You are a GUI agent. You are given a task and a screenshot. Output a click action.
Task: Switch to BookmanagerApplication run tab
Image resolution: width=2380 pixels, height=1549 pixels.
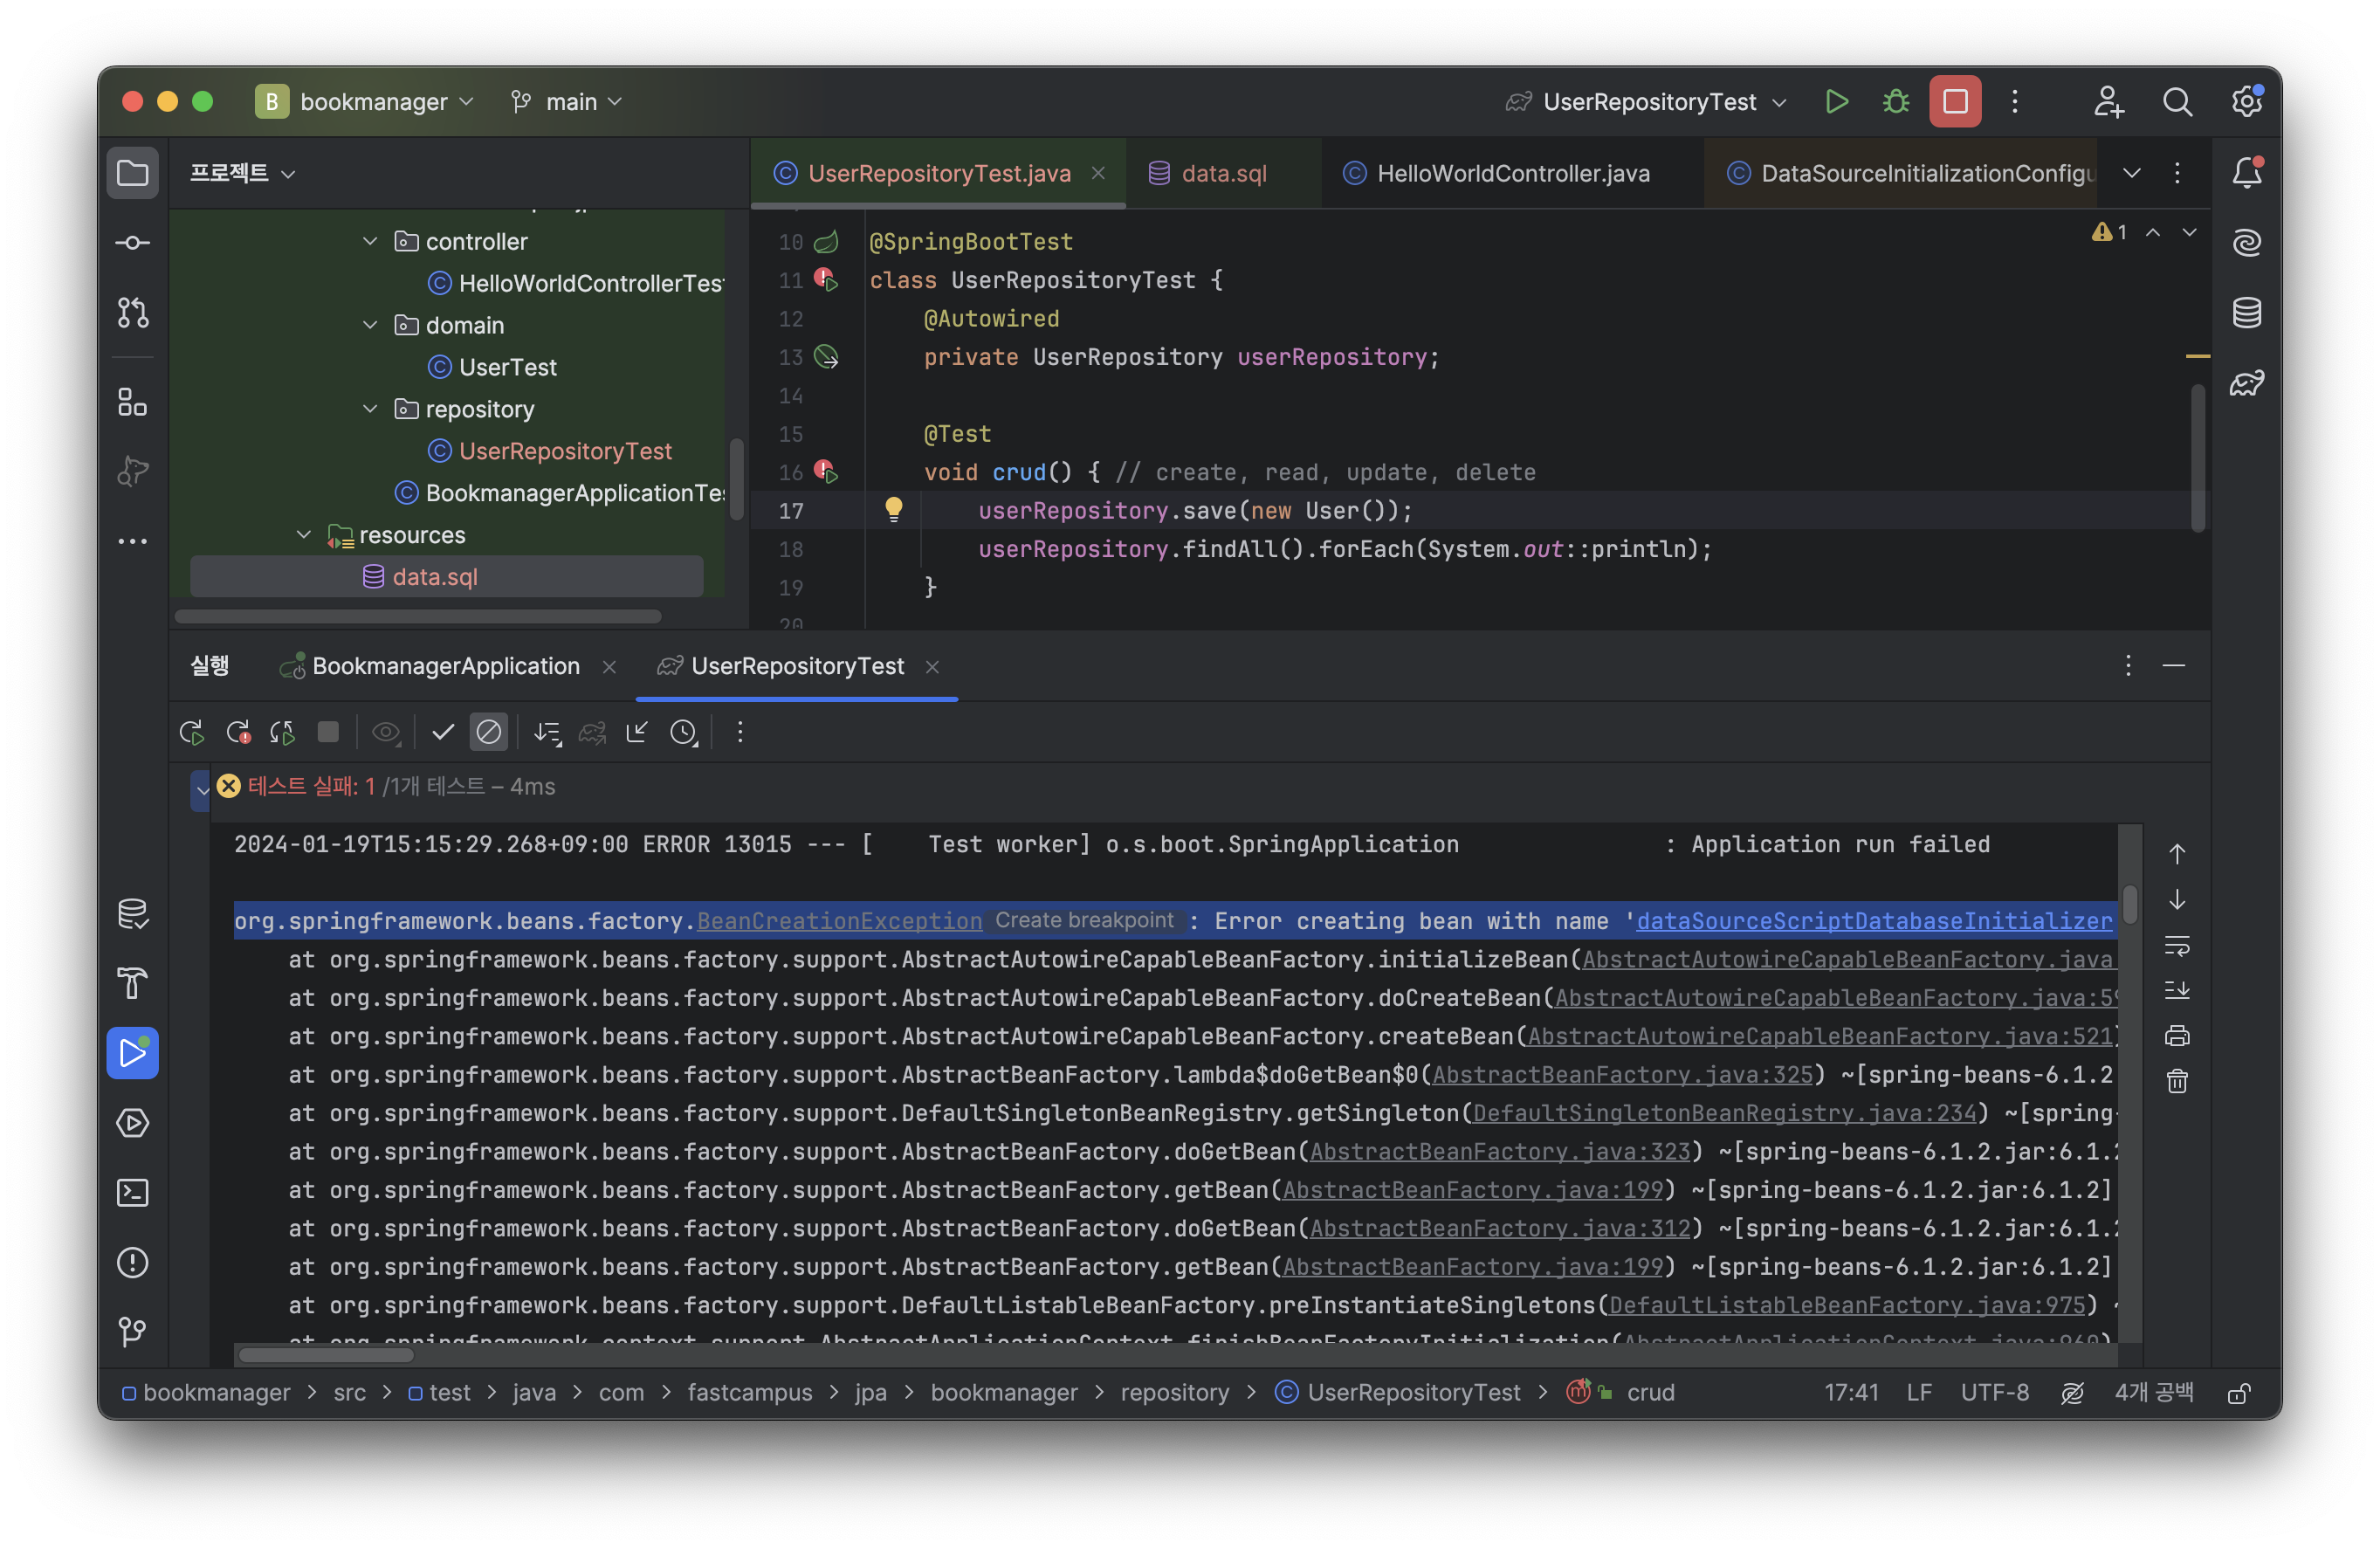click(x=445, y=666)
